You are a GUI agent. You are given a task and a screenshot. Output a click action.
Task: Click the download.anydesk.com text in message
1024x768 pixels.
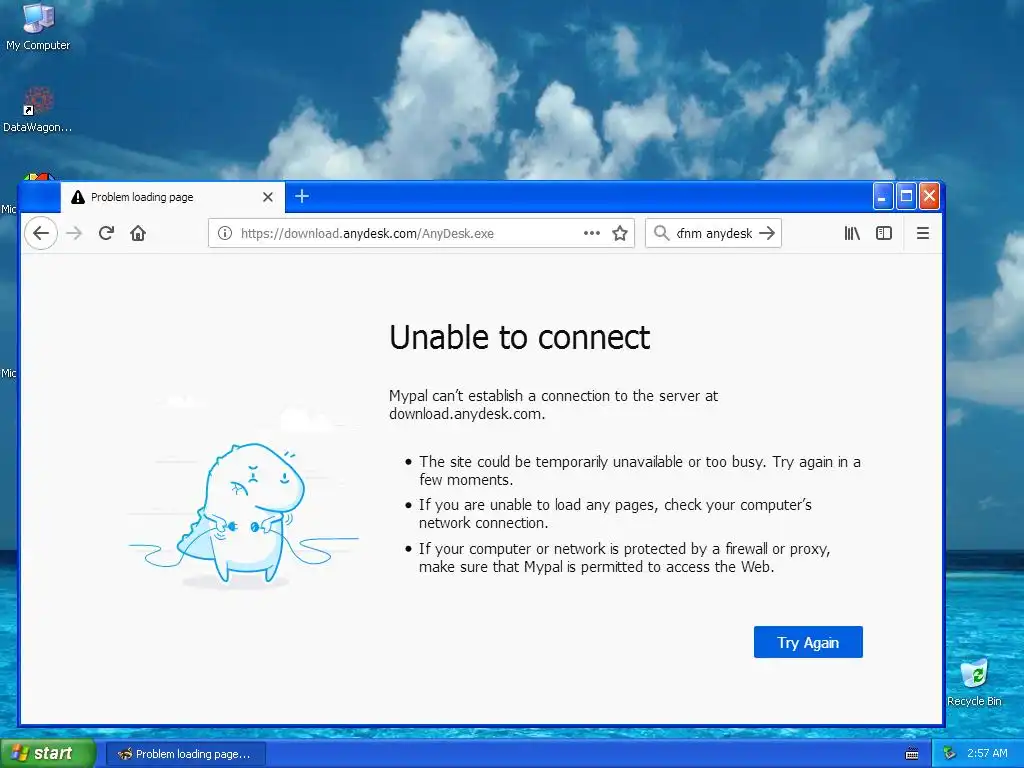(466, 414)
